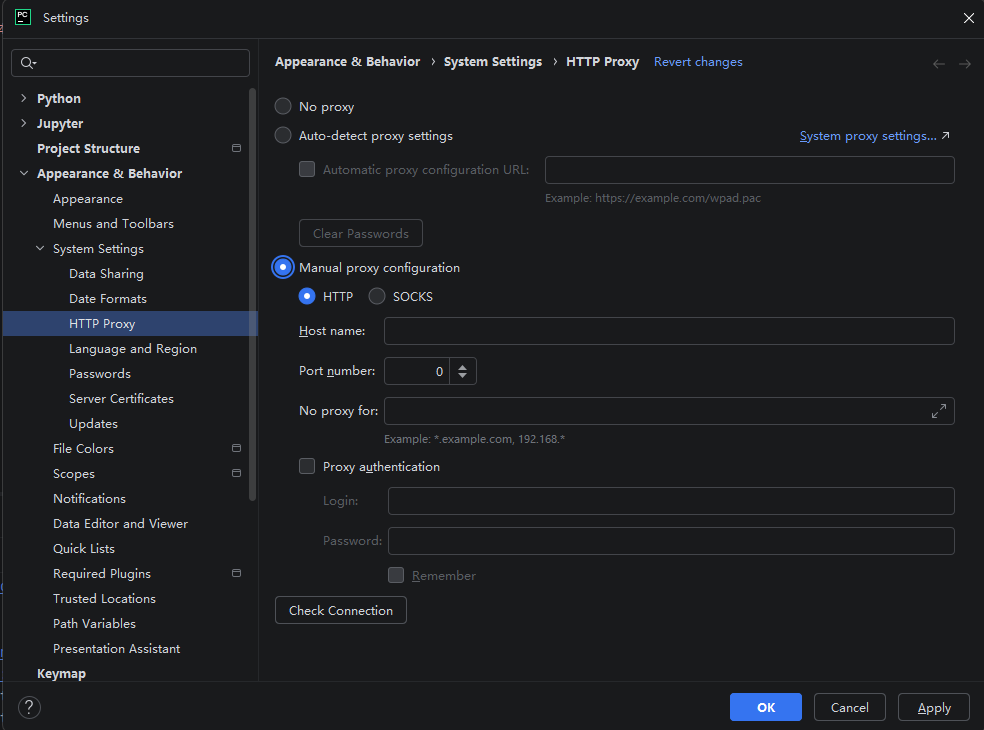
Task: Open Presentation Assistant settings
Action: click(x=117, y=648)
